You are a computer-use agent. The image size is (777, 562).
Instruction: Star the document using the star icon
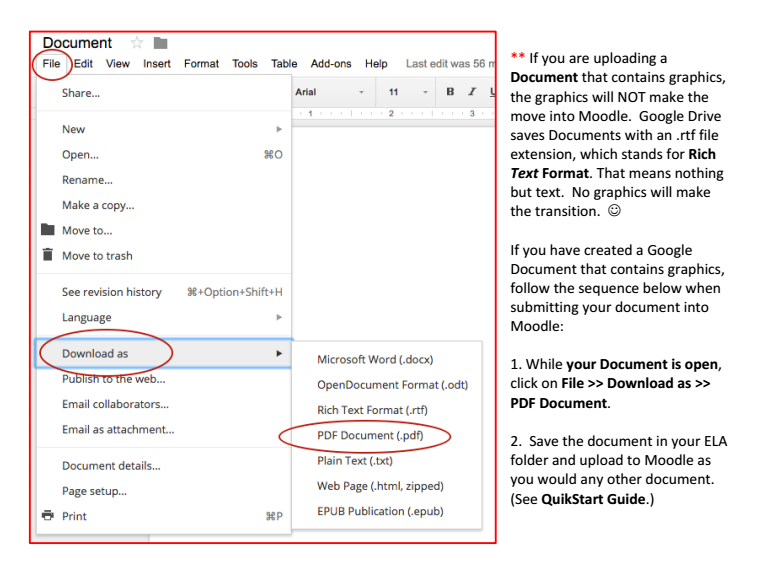[x=137, y=43]
